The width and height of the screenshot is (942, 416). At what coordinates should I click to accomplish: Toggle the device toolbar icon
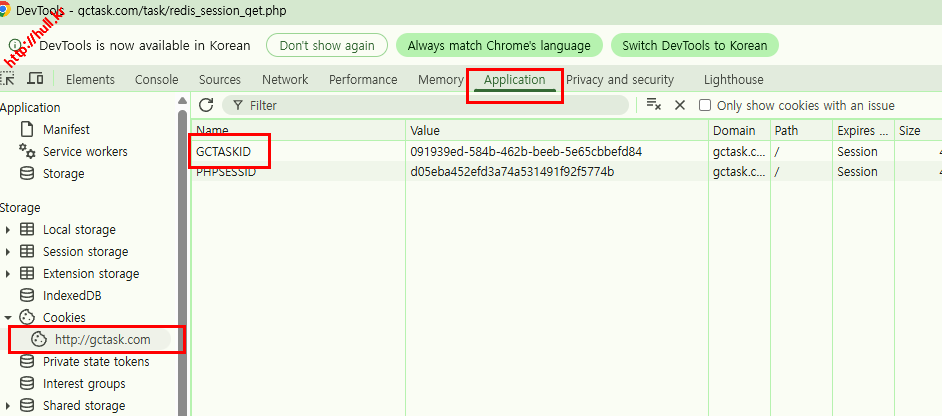pyautogui.click(x=36, y=79)
